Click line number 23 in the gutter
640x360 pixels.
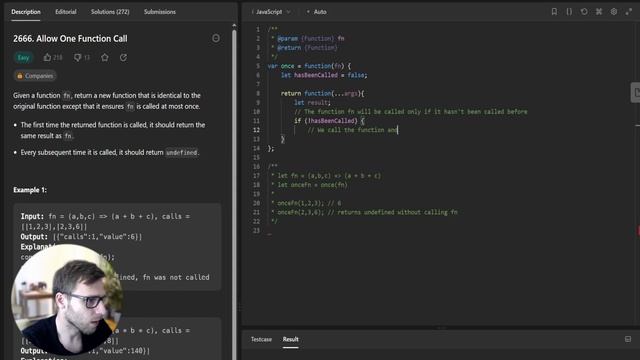(256, 230)
